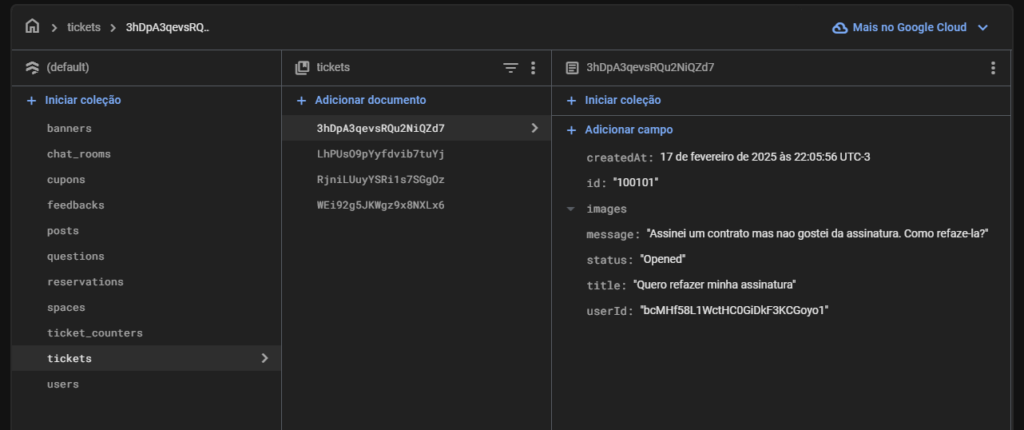Expand Mais no Google Cloud dropdown arrow
The image size is (1024, 430).
[x=982, y=27]
